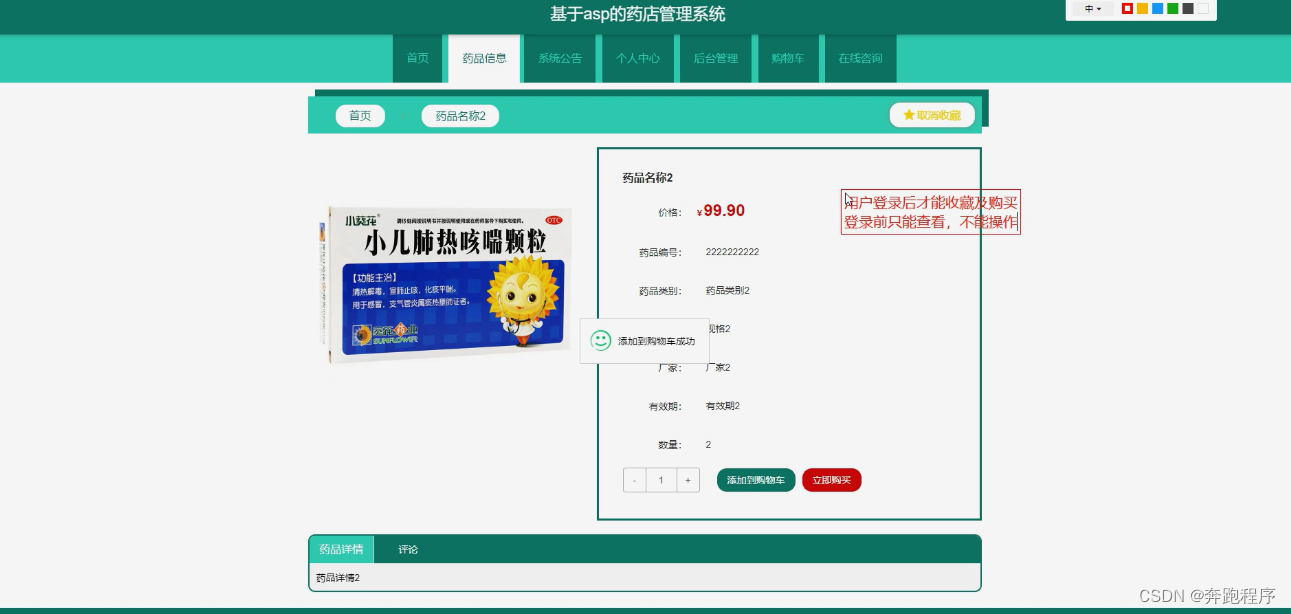Open 系统公告 navigation item
Screen dimensions: 1291x614
point(560,59)
